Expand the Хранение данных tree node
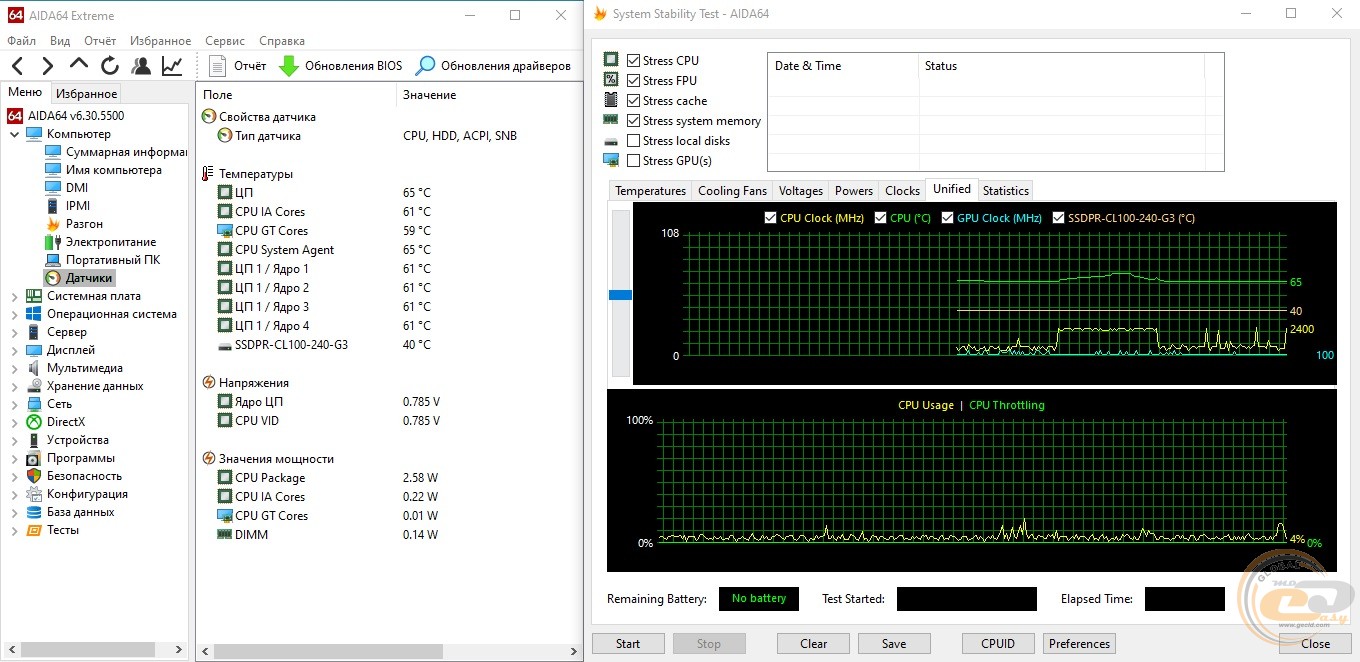The image size is (1360, 662). pyautogui.click(x=15, y=386)
